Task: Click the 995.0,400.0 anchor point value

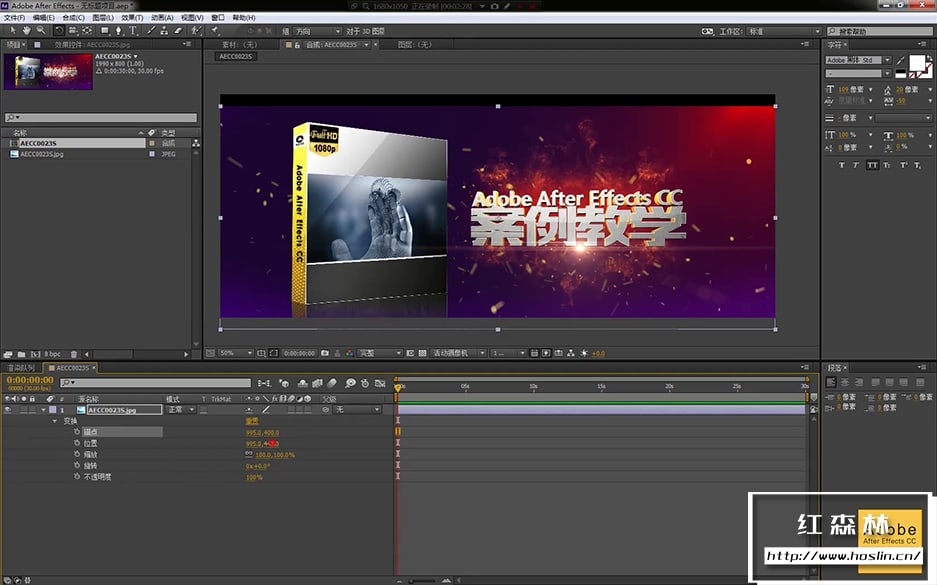Action: tap(262, 433)
